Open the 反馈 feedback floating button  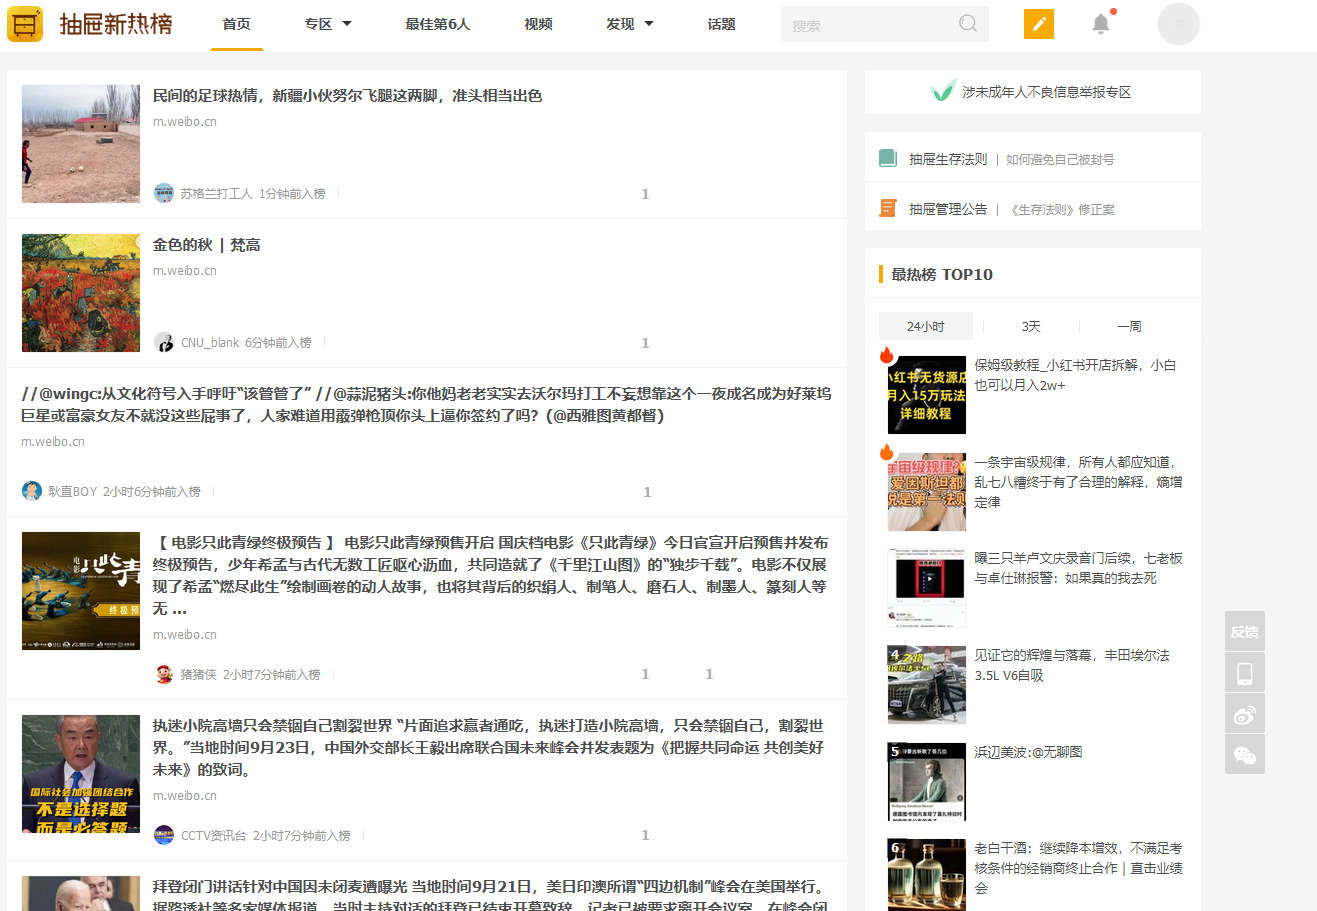[1244, 631]
